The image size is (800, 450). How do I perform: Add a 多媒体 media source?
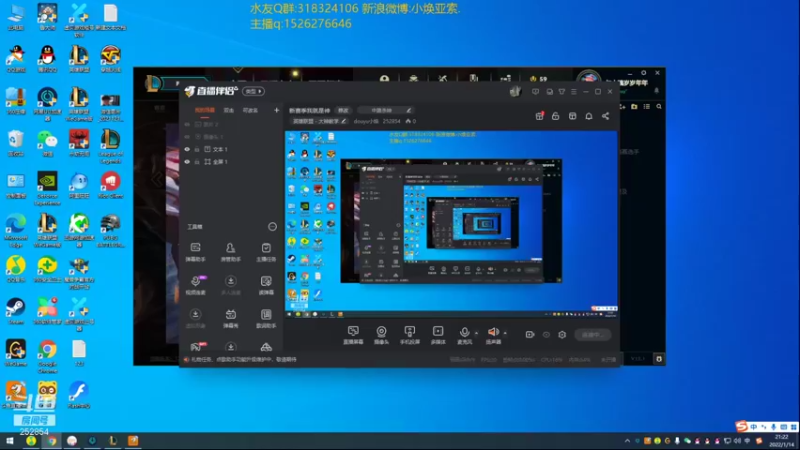coord(438,335)
